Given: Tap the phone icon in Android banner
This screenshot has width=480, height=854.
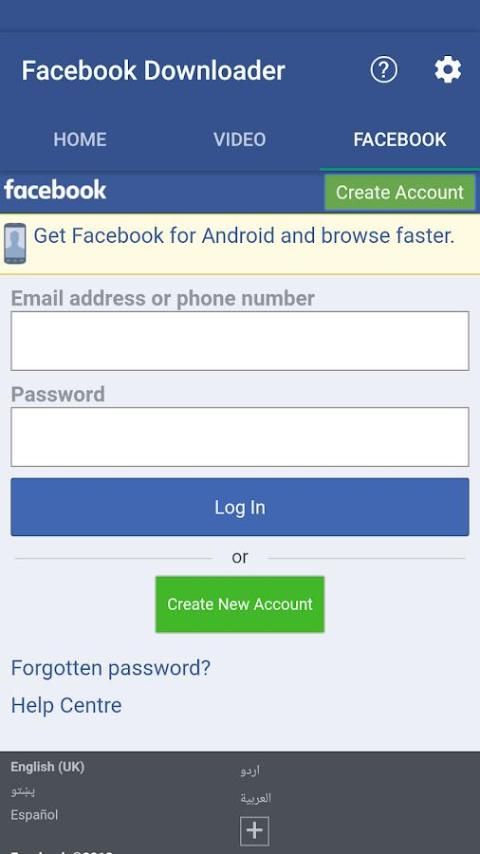Looking at the screenshot, I should click(15, 243).
